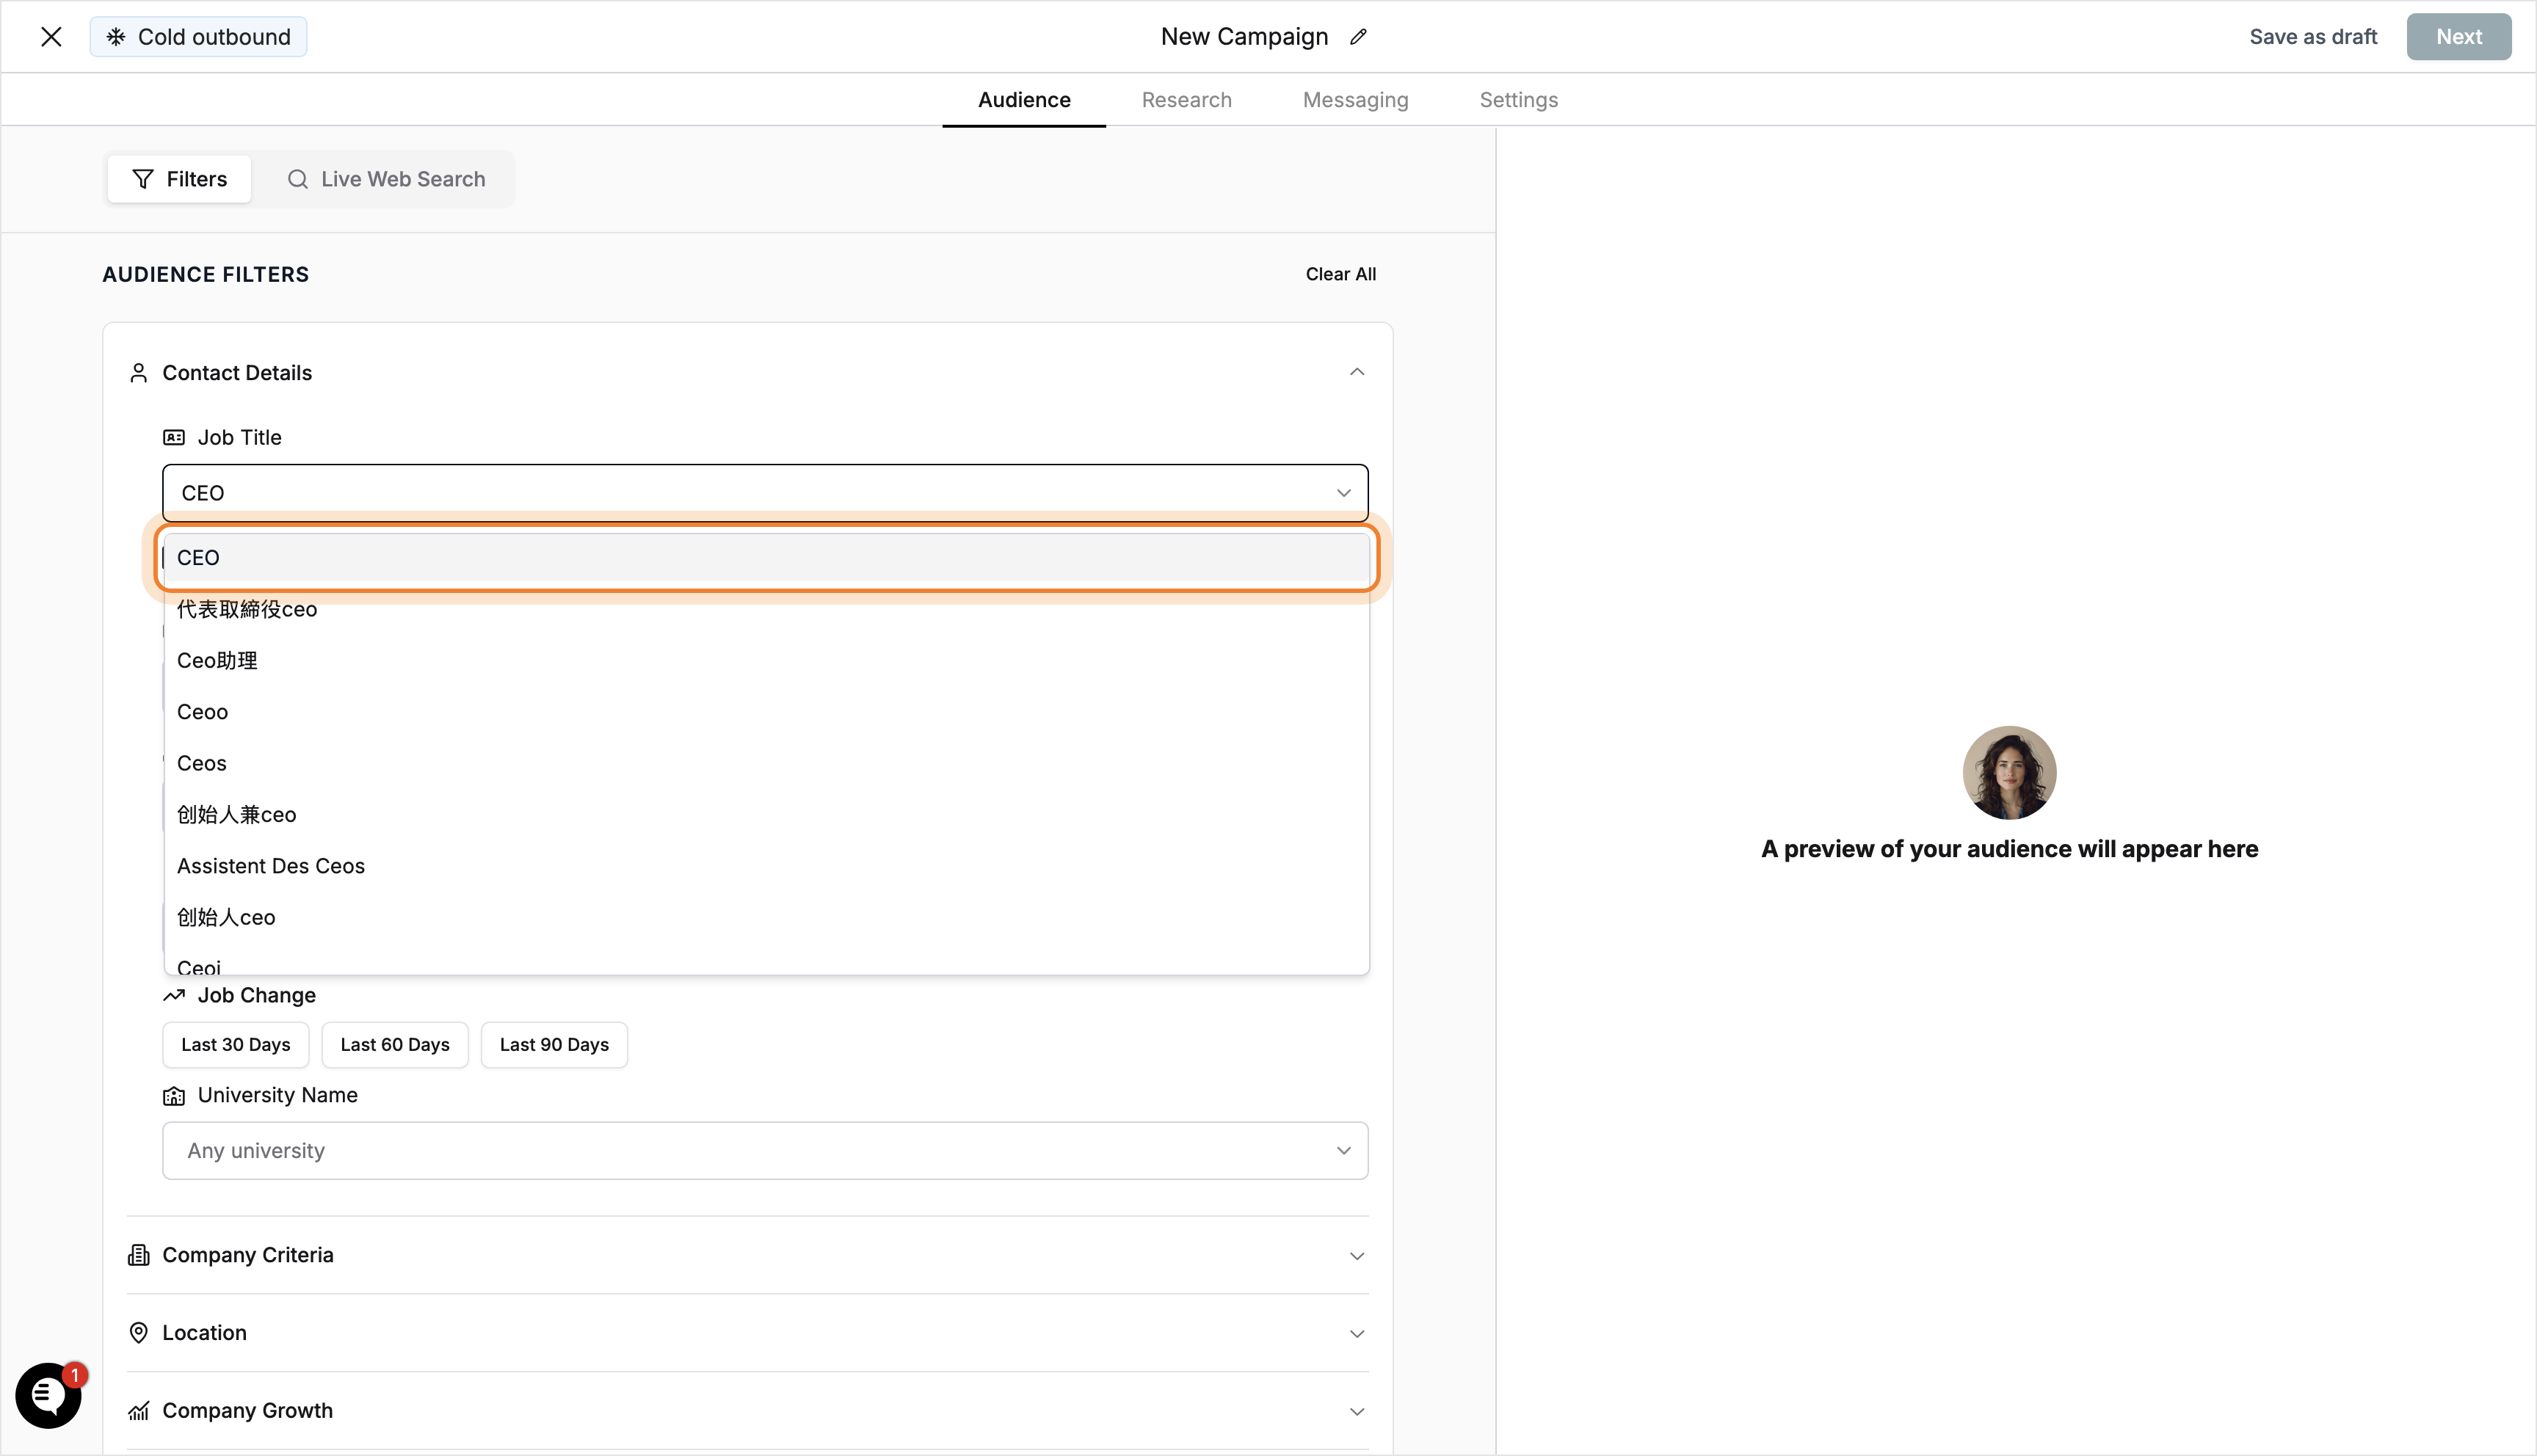Click the Clear All link
Viewport: 2537px width, 1456px height.
1340,274
